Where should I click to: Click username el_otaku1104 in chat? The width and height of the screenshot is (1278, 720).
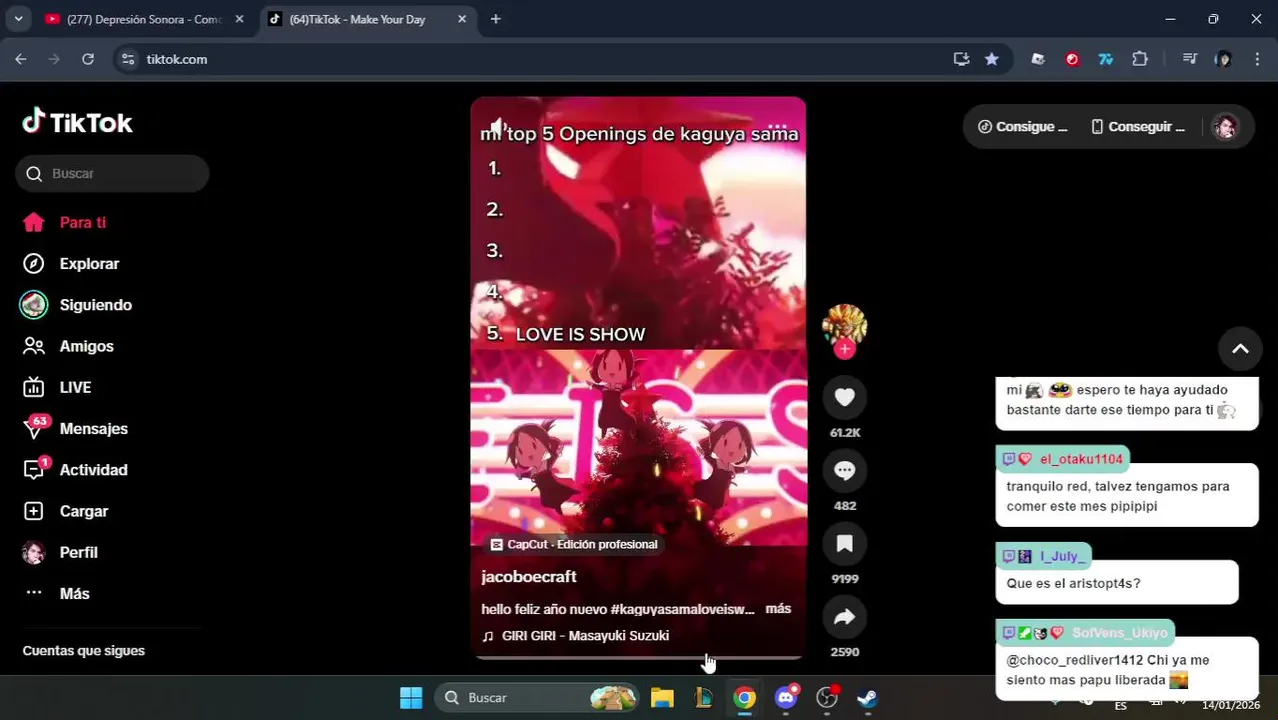coord(1081,459)
